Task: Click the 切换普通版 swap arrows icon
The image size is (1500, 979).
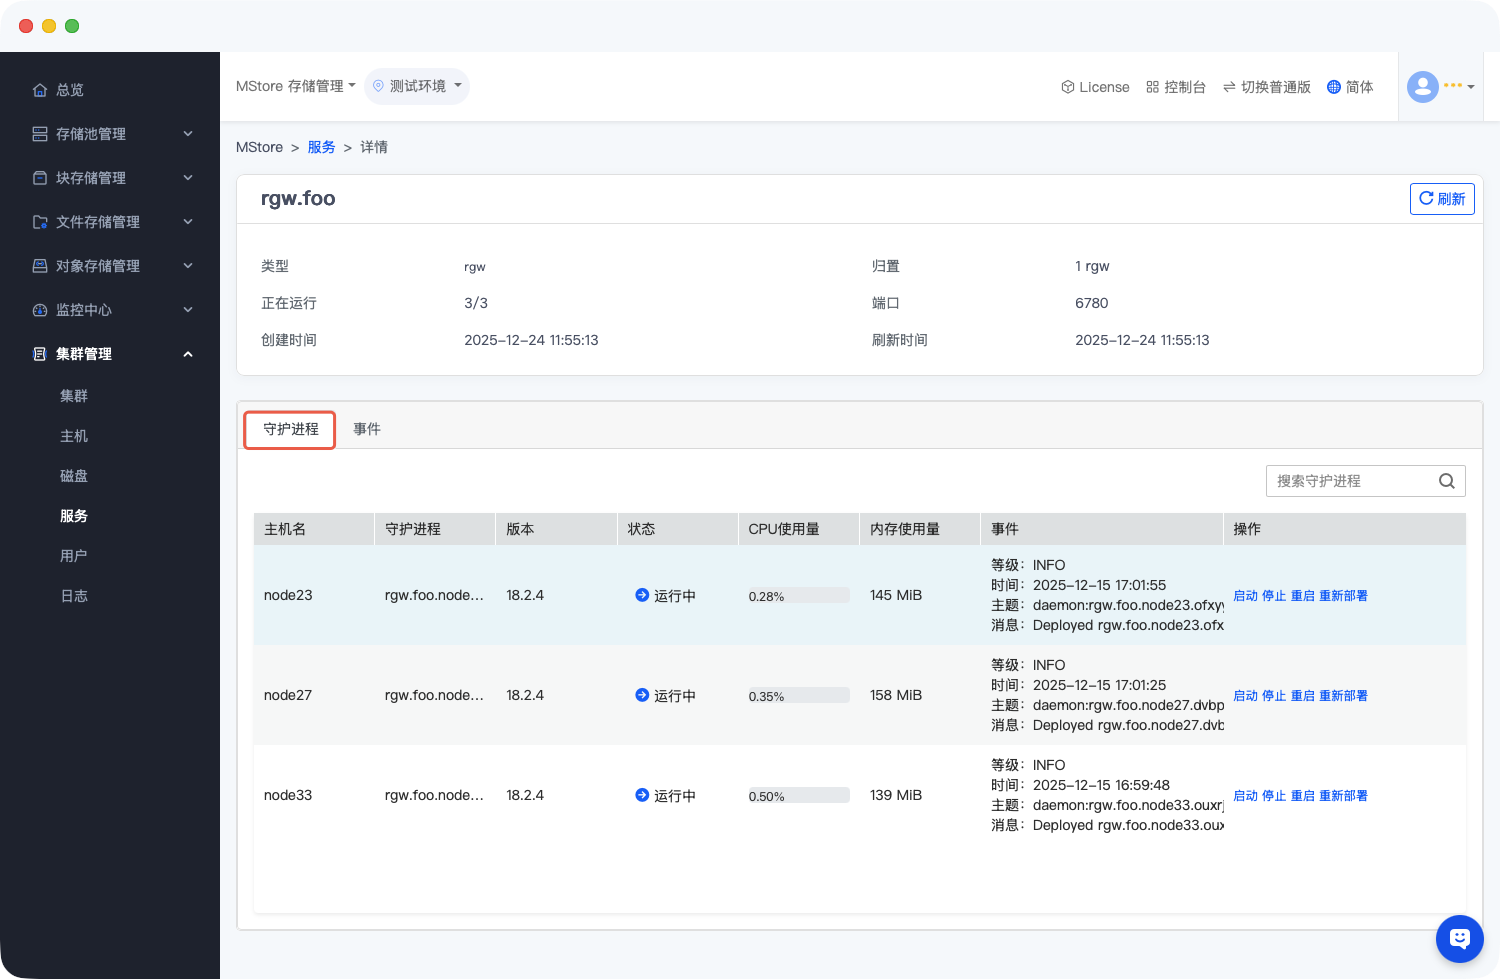Action: point(1228,87)
